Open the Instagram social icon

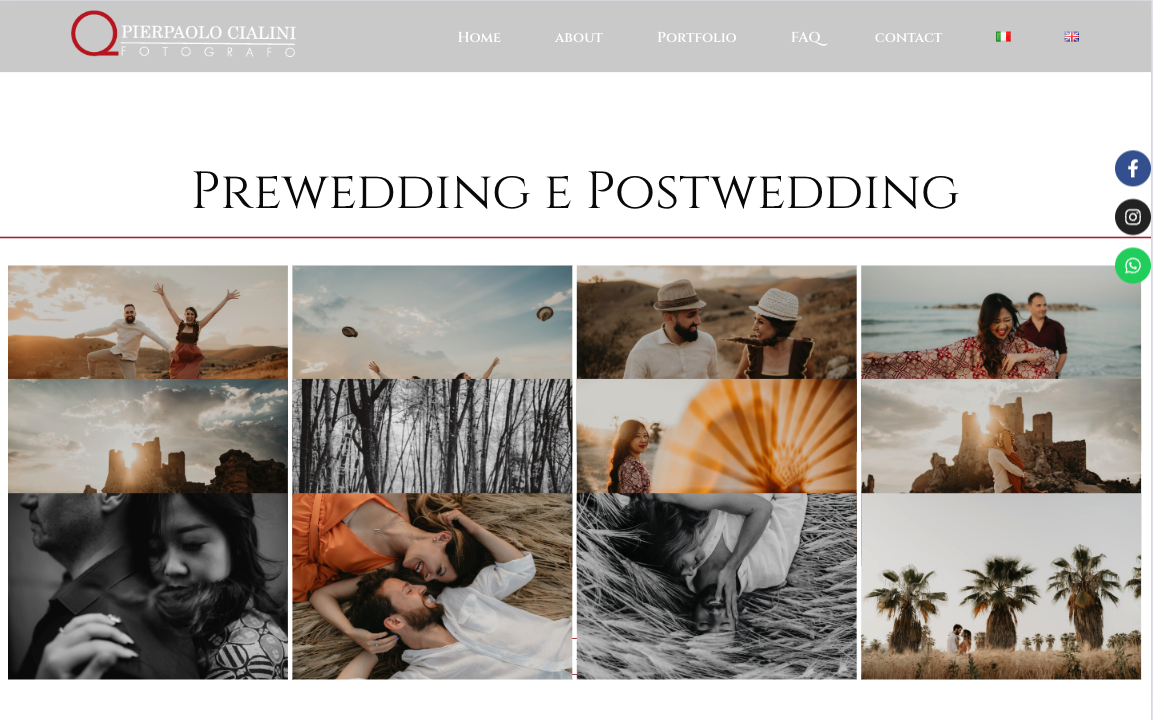(1132, 217)
